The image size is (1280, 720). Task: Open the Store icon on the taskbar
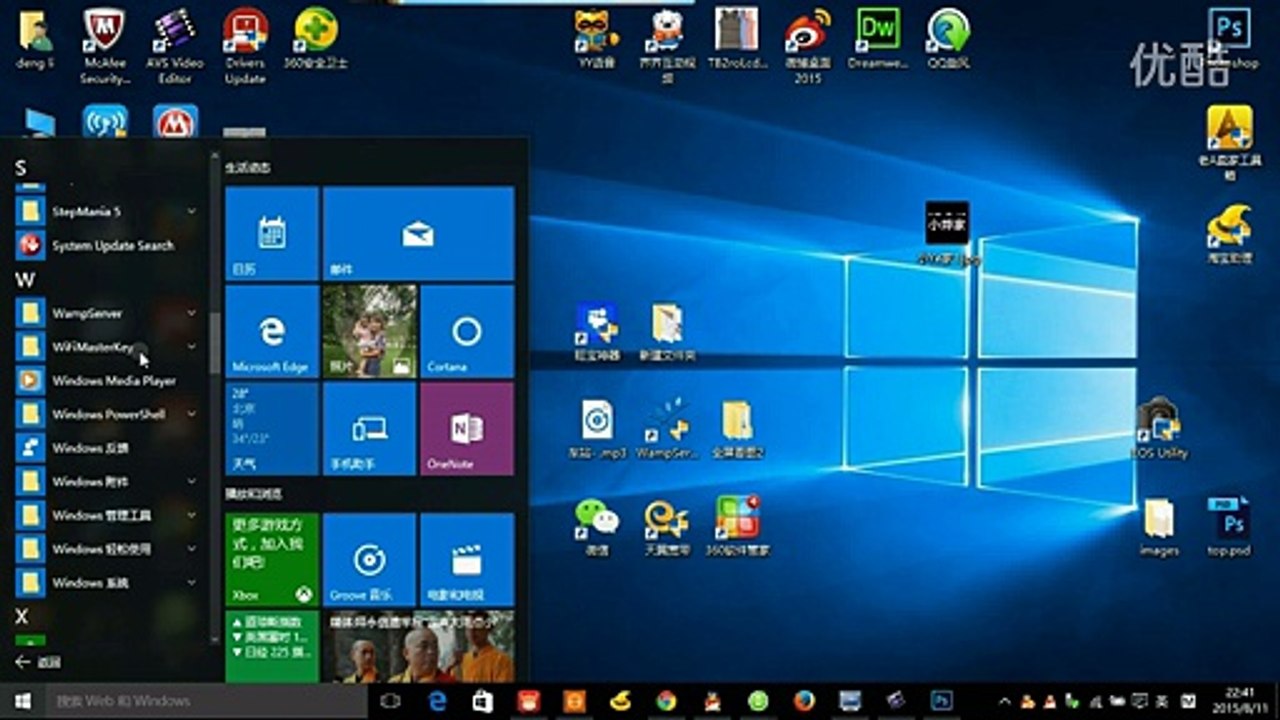pyautogui.click(x=482, y=701)
